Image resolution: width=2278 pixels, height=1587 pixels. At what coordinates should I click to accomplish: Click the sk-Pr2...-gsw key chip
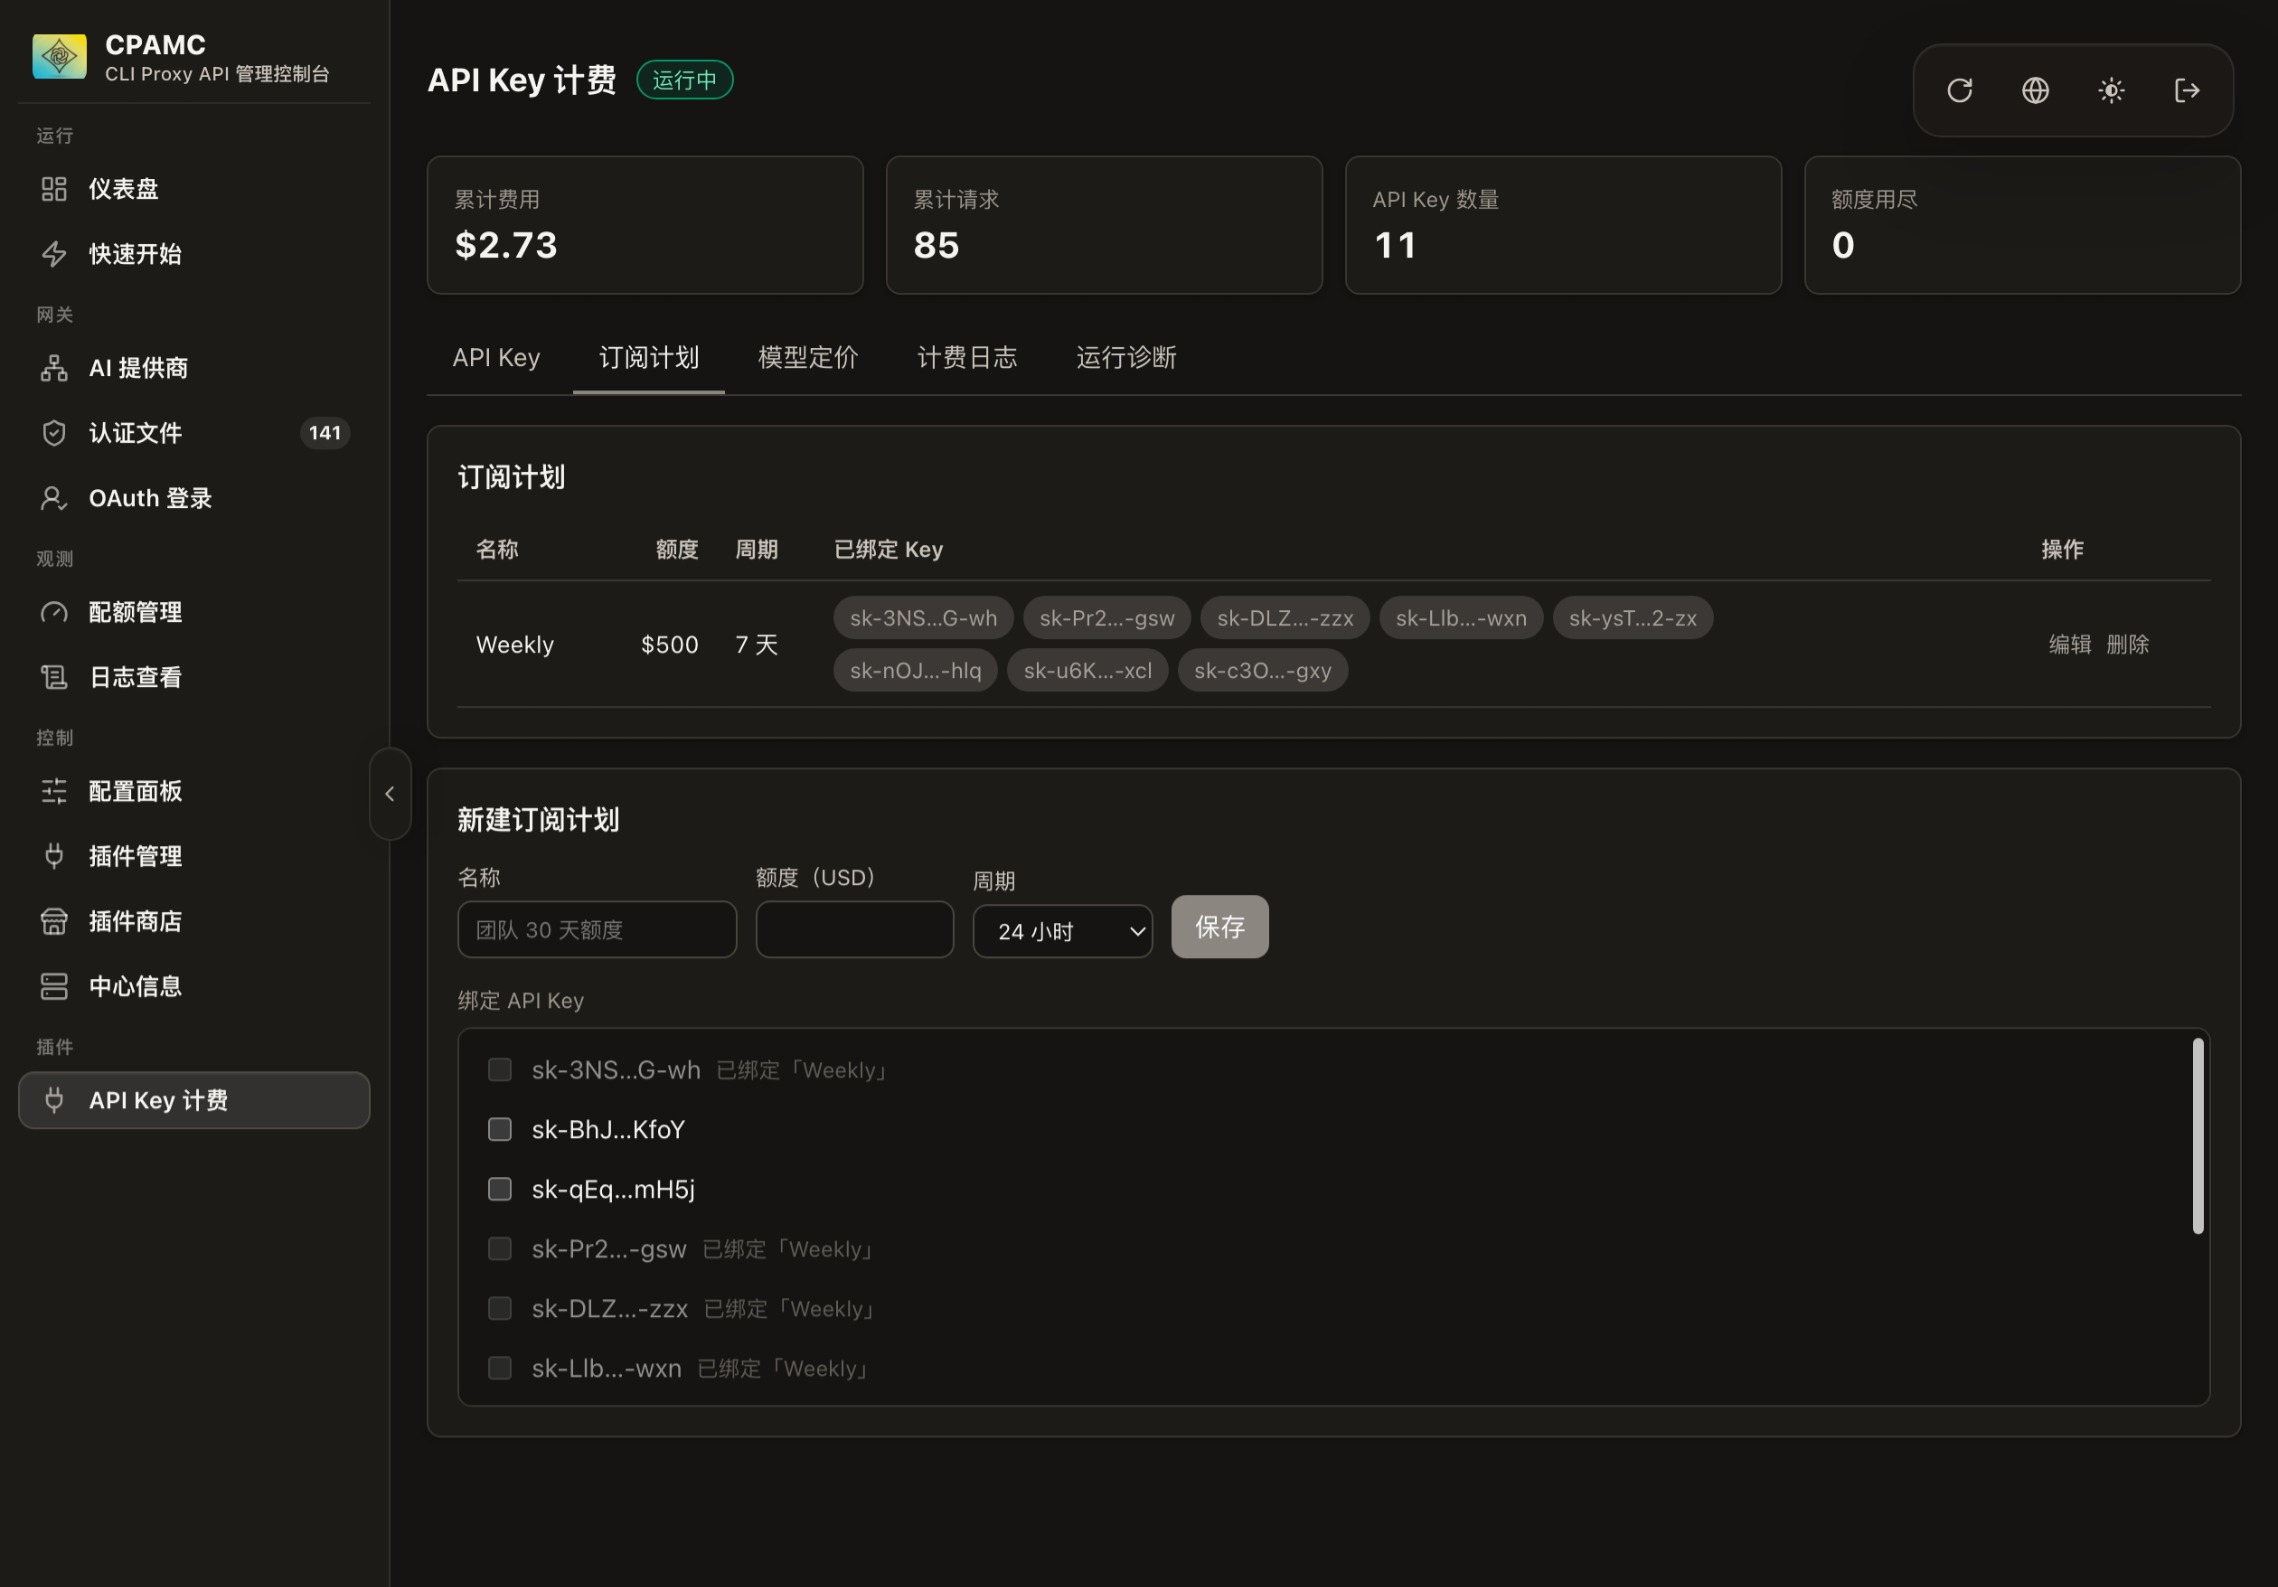[x=1107, y=618]
